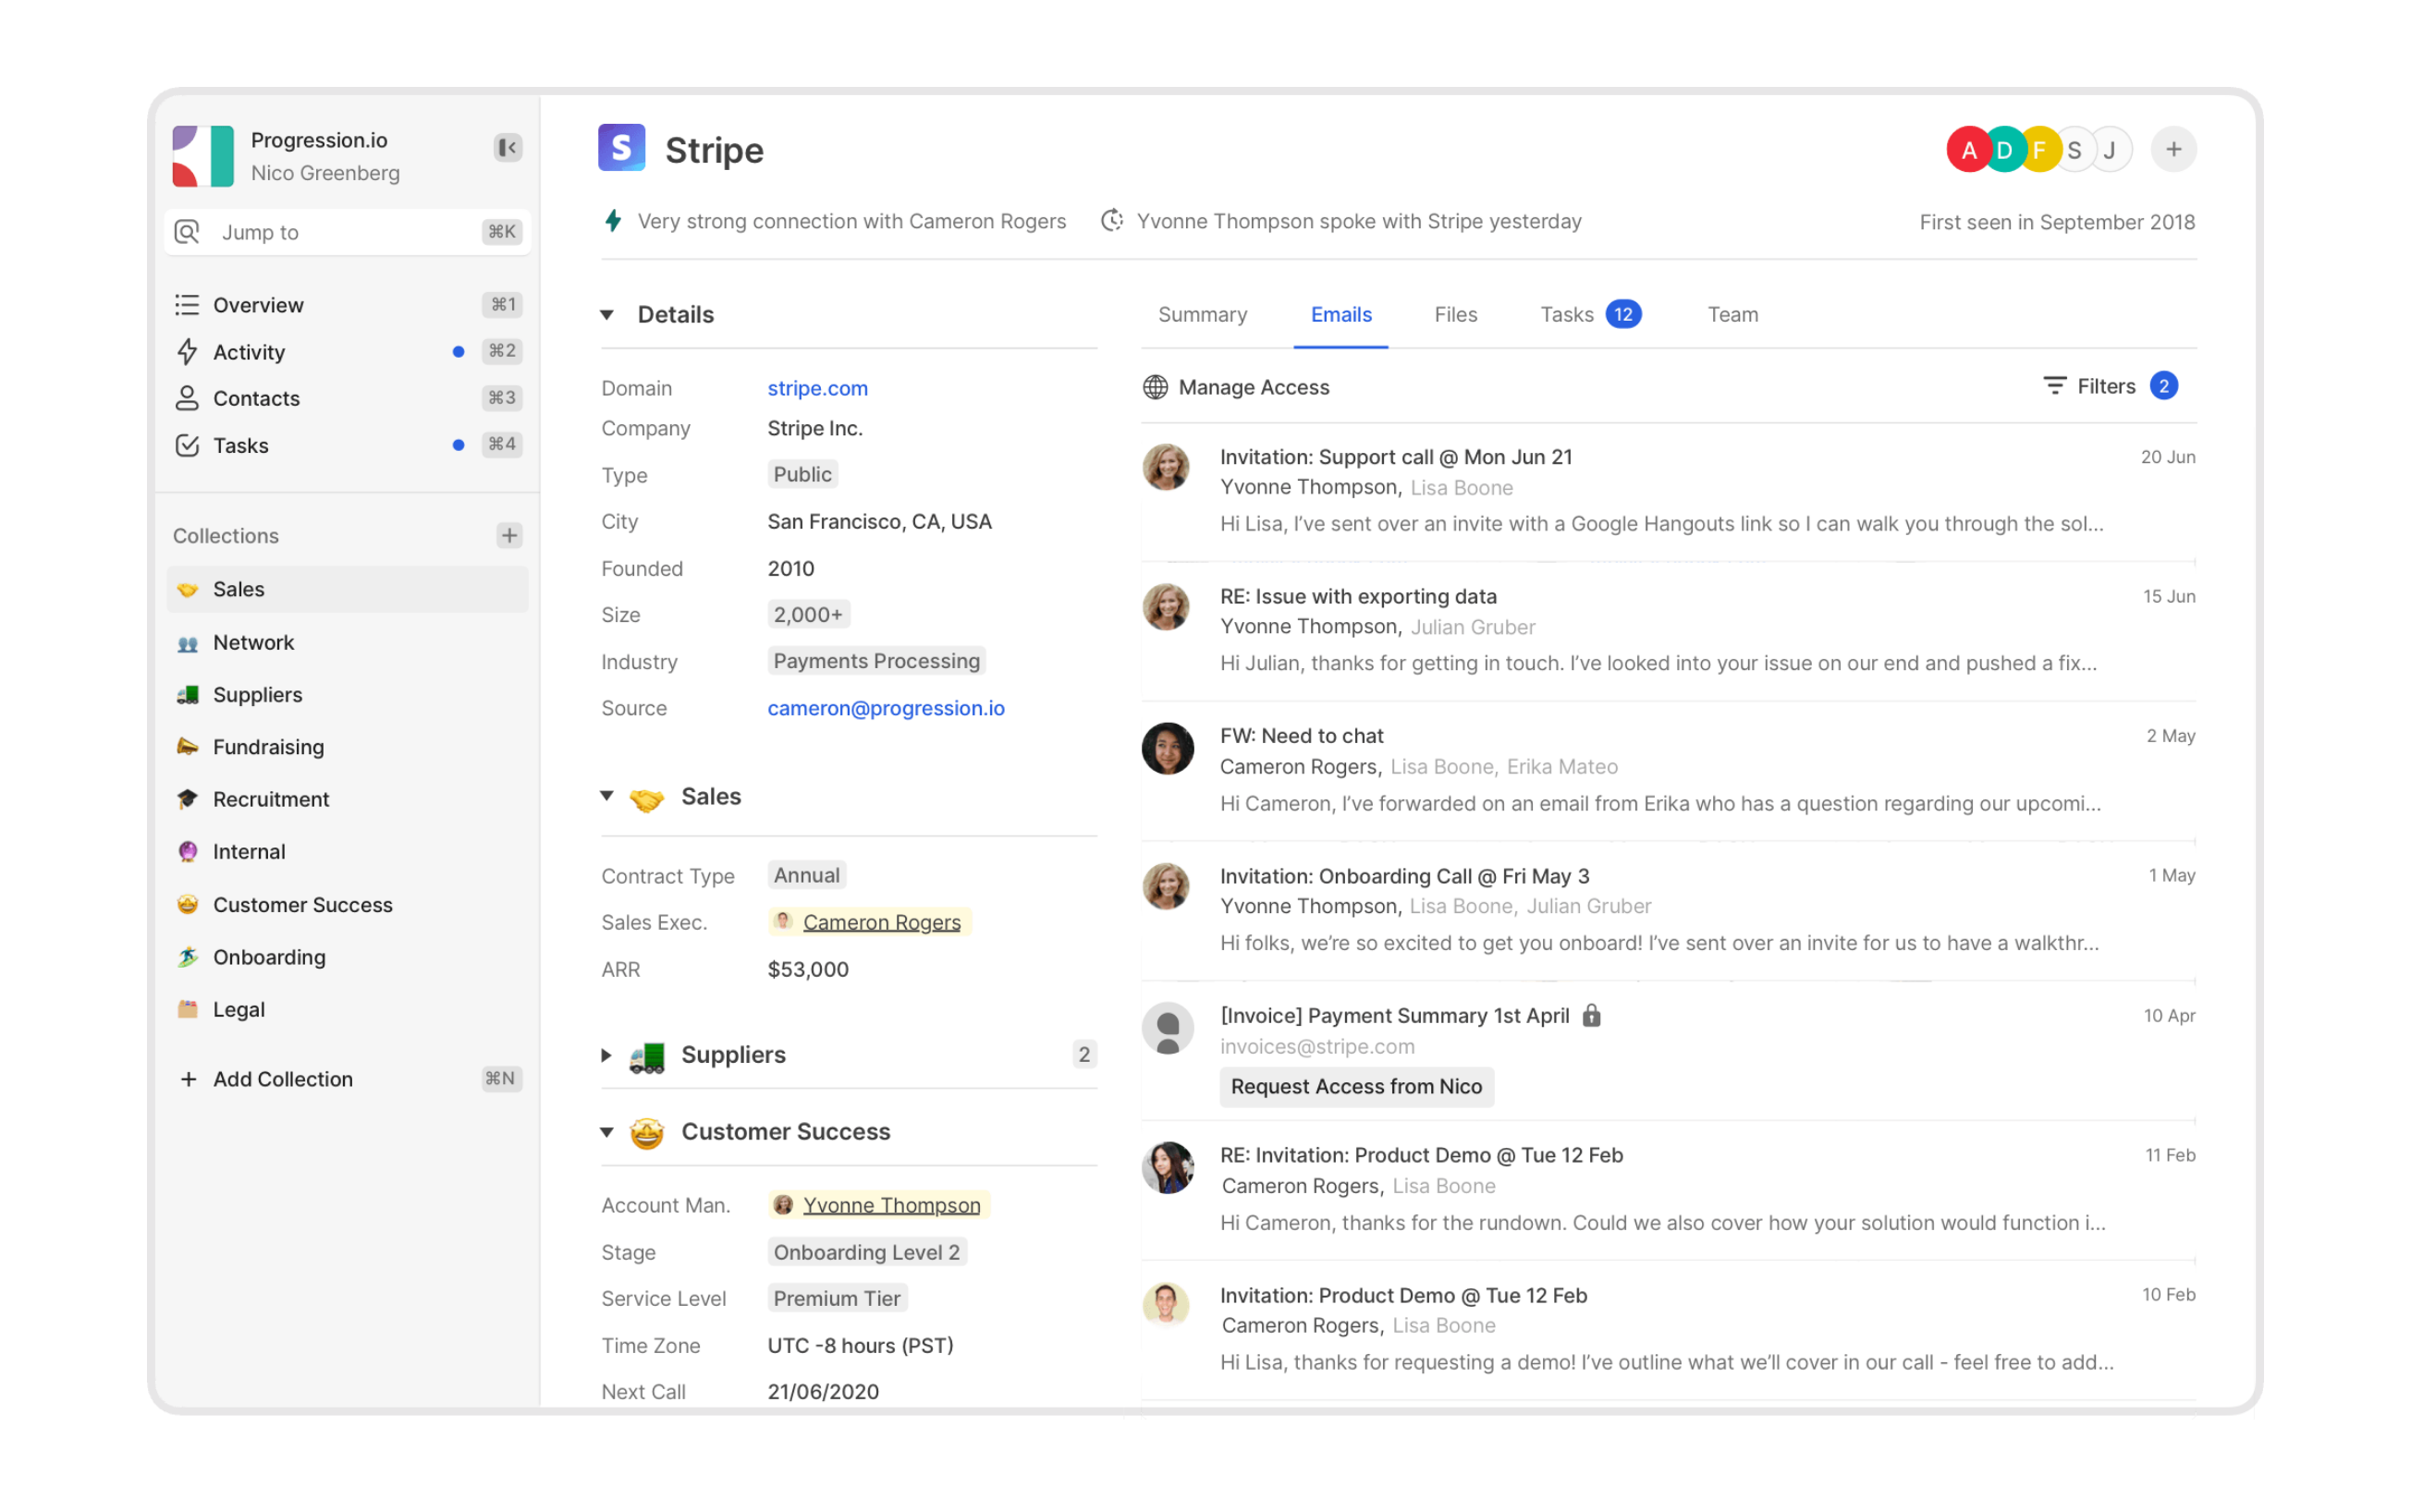This screenshot has width=2411, height=1512.
Task: Open Activity from the lightning bolt icon
Action: coord(187,351)
